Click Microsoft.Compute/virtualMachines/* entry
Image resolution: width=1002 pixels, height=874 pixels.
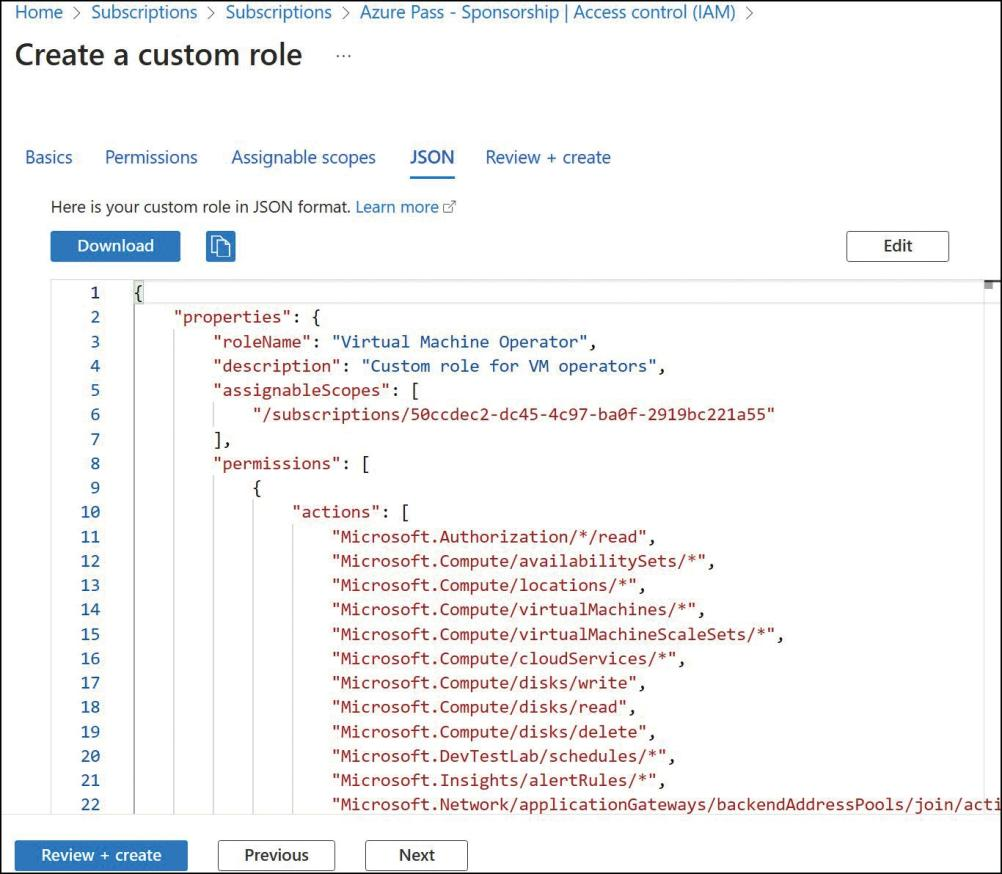[513, 610]
